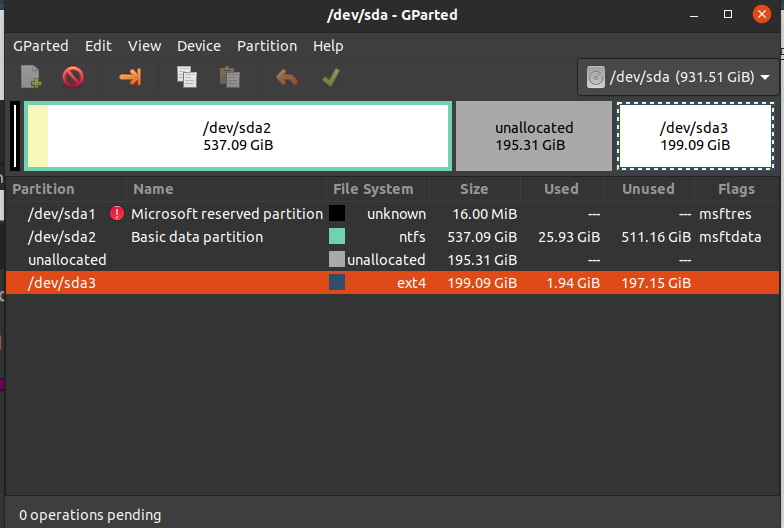Click the Apply all operations checkmark
The height and width of the screenshot is (528, 784).
pos(331,77)
